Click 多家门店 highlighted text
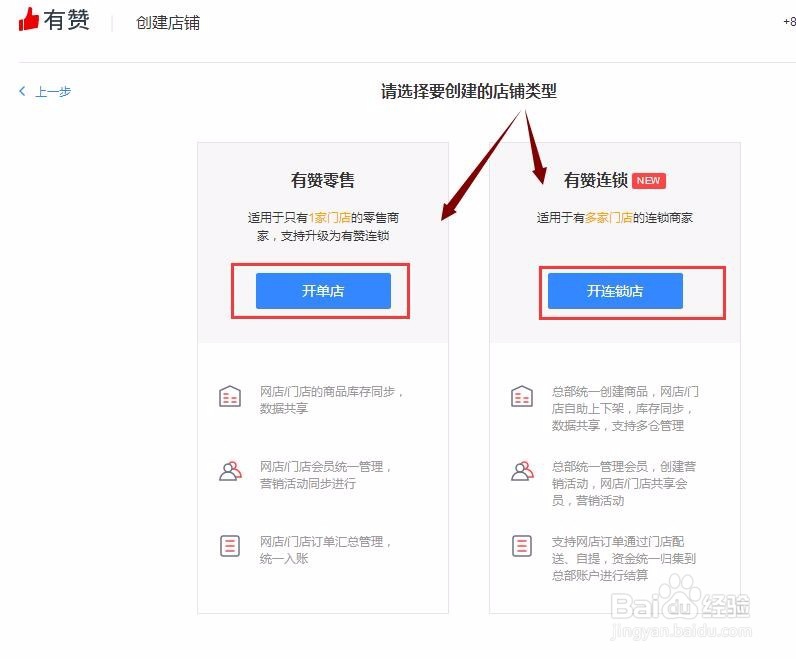Image resolution: width=796 pixels, height=659 pixels. pos(609,218)
